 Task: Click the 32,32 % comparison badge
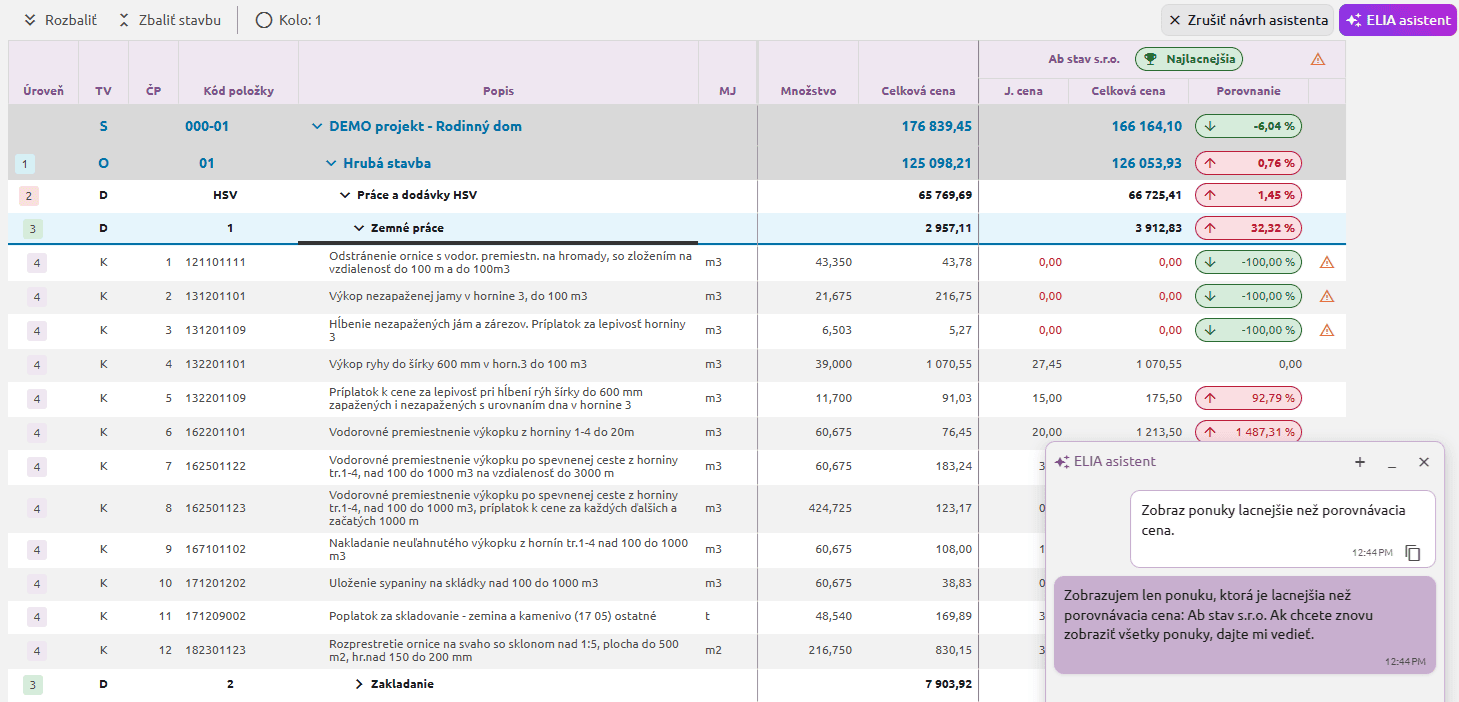(x=1248, y=228)
